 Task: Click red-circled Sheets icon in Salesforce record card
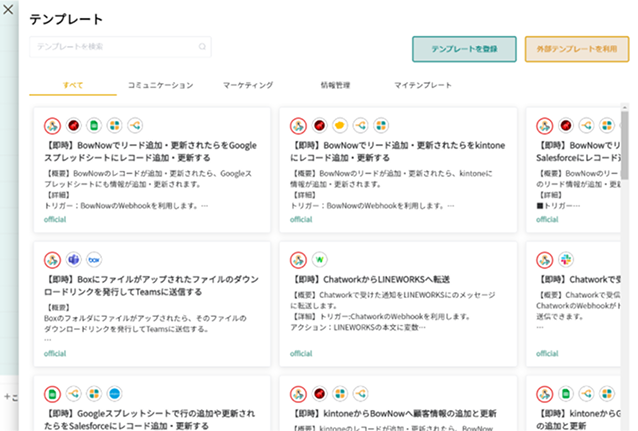52,394
